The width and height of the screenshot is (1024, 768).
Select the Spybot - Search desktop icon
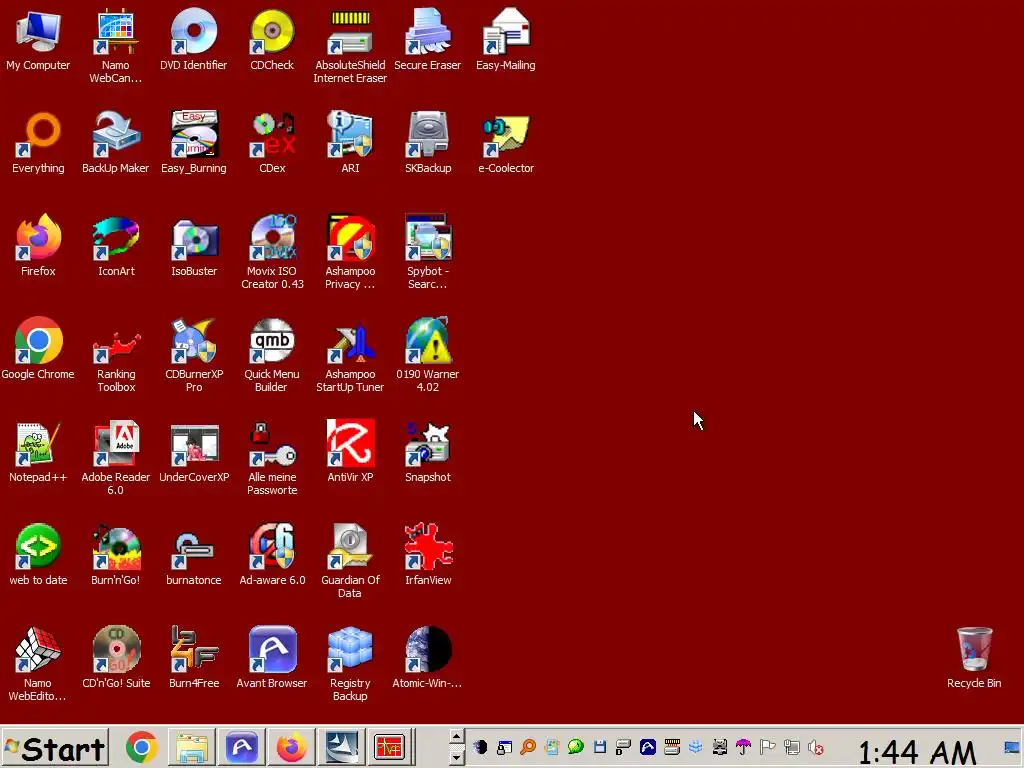coord(428,252)
